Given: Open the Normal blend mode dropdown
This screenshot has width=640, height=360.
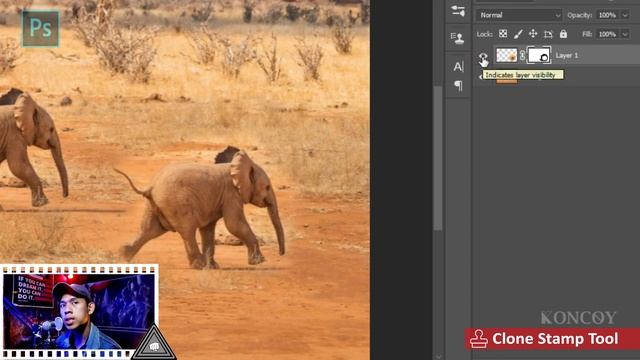Looking at the screenshot, I should (x=519, y=15).
